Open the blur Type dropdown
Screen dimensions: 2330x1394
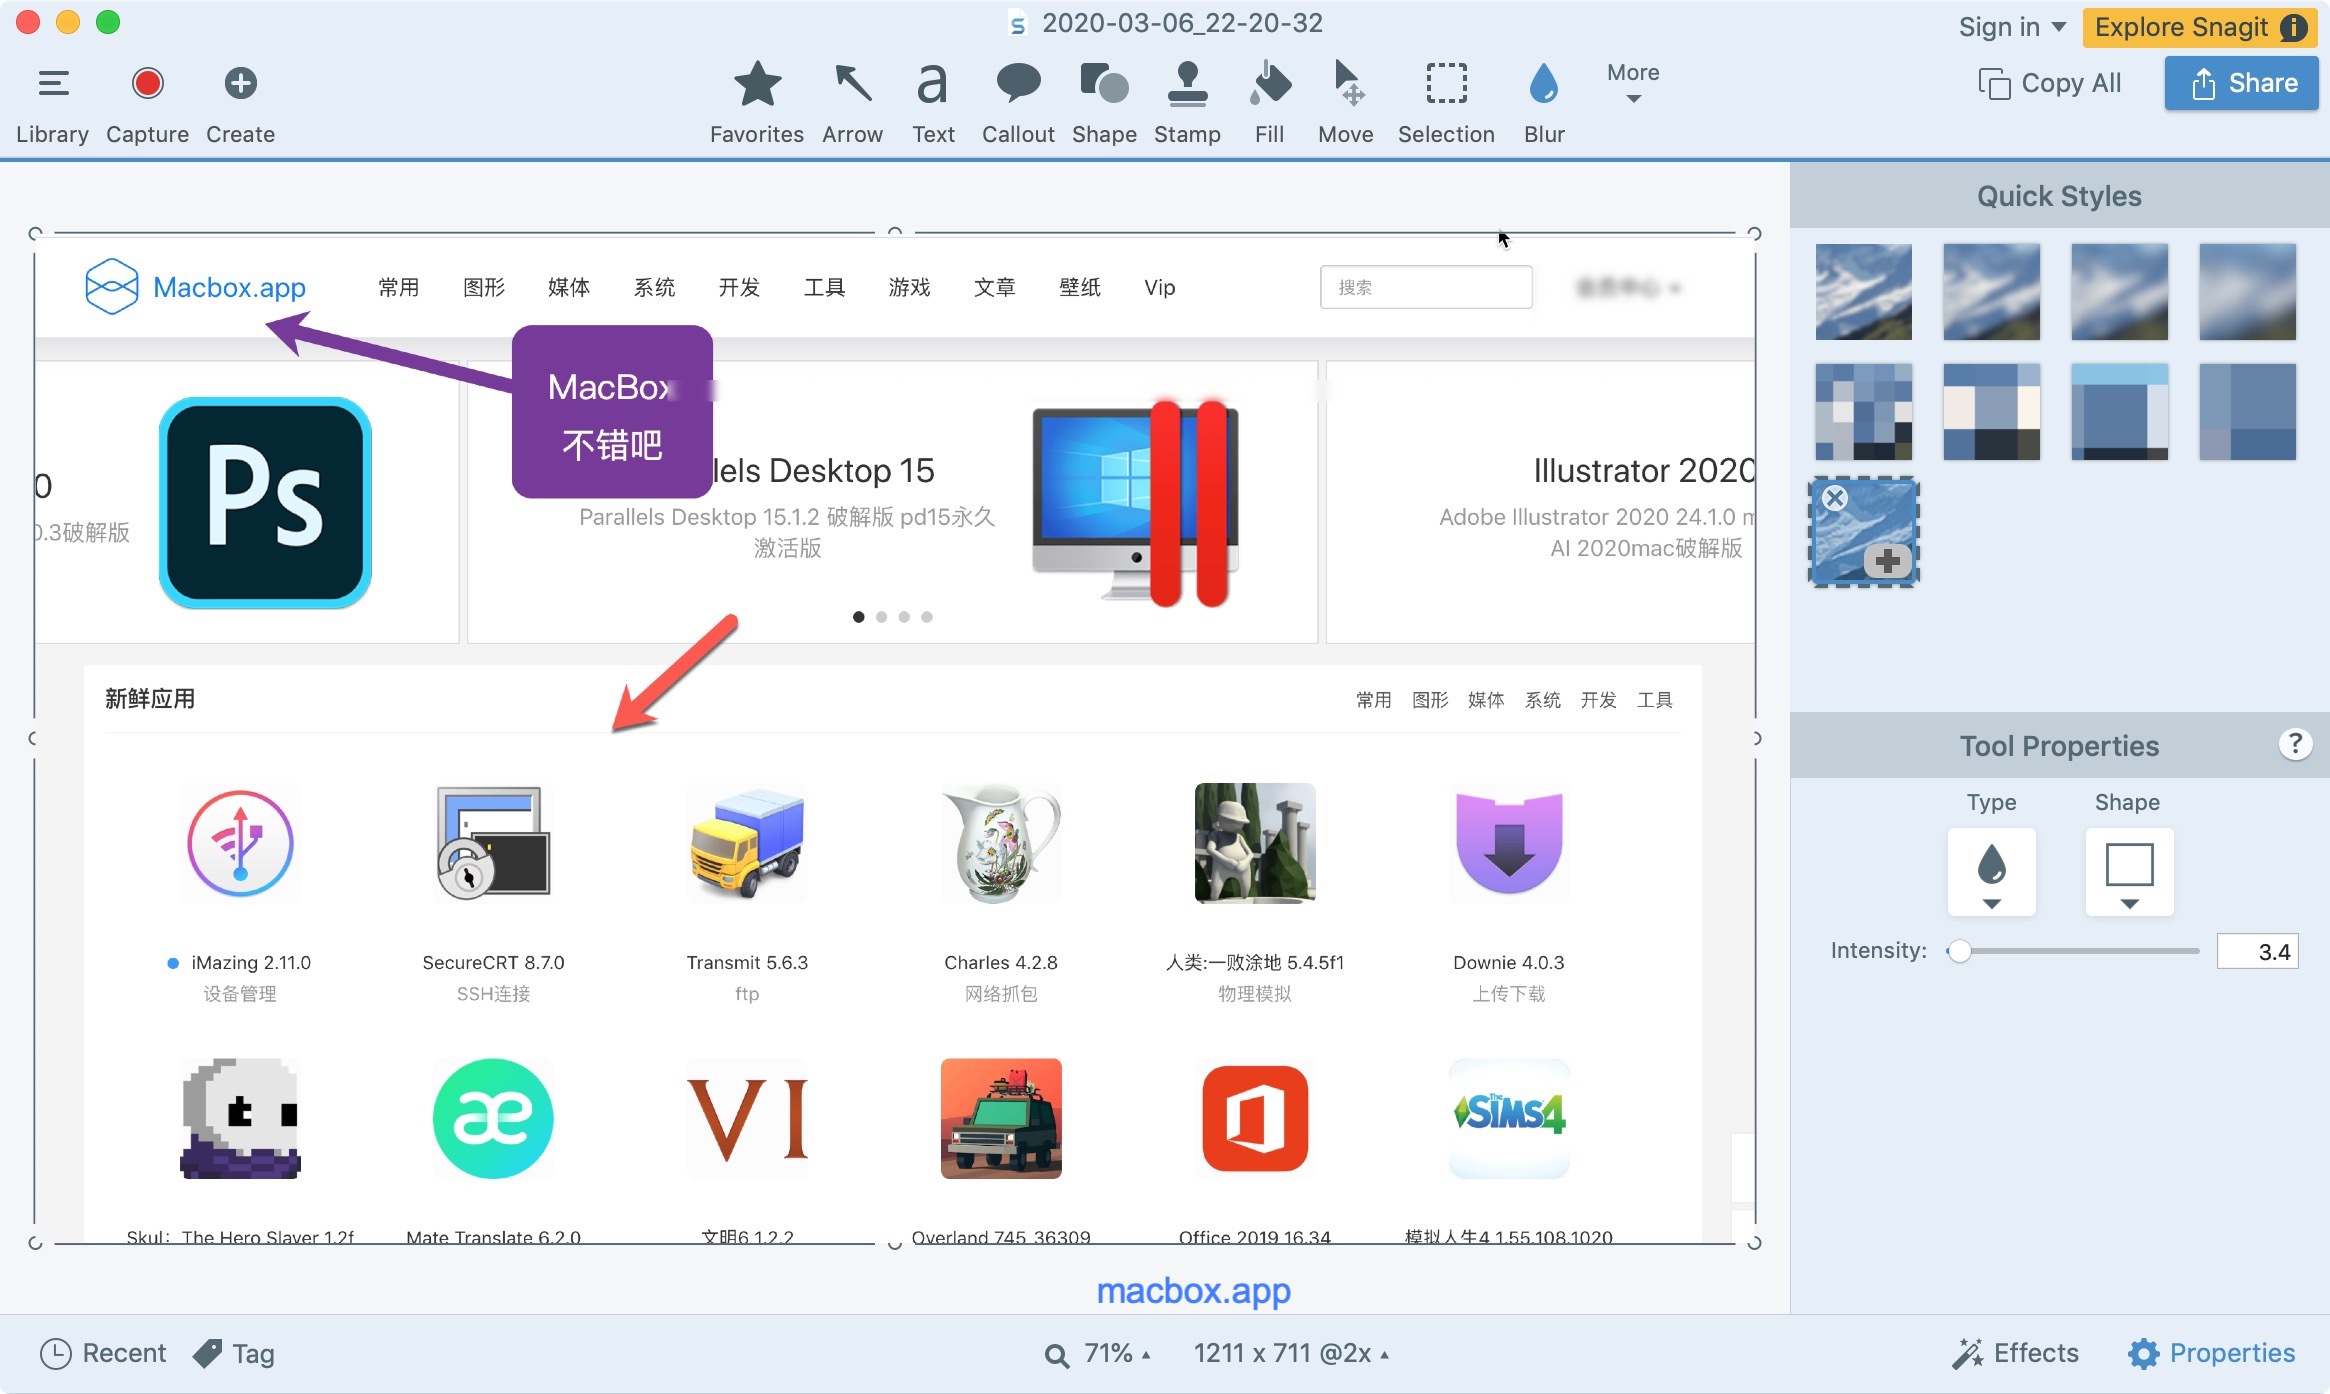(x=1991, y=872)
